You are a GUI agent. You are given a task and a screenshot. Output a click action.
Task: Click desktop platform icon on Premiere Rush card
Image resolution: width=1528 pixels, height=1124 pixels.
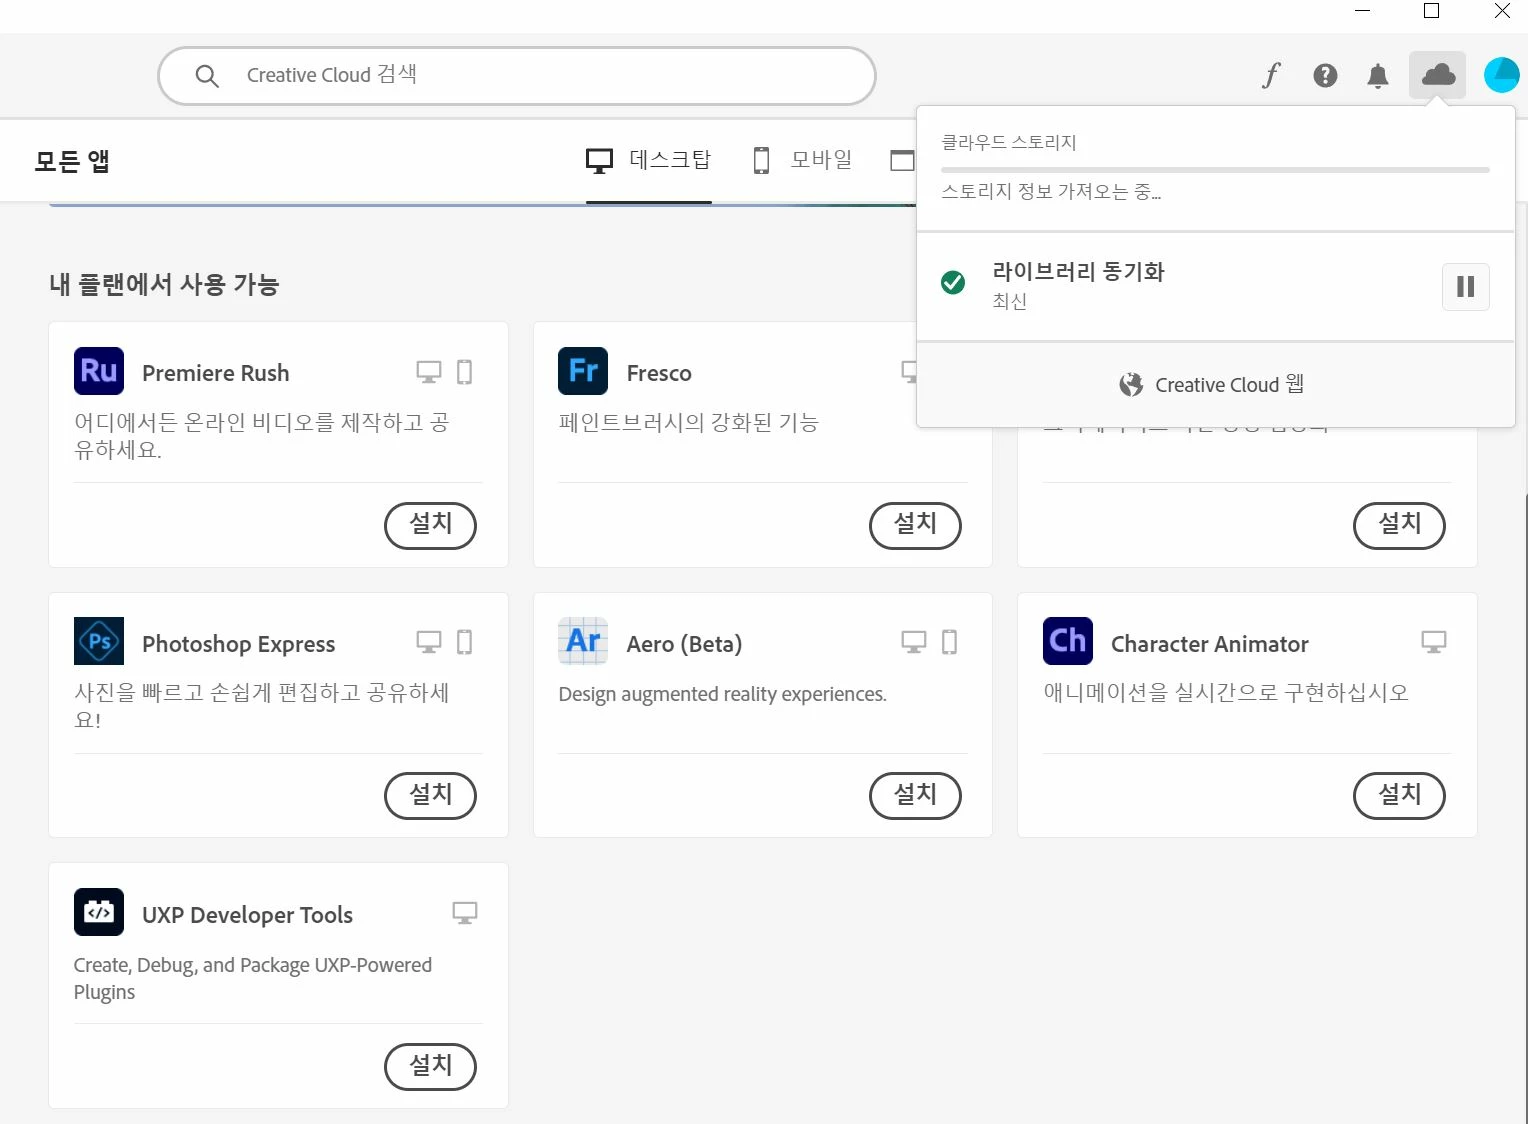coord(429,372)
